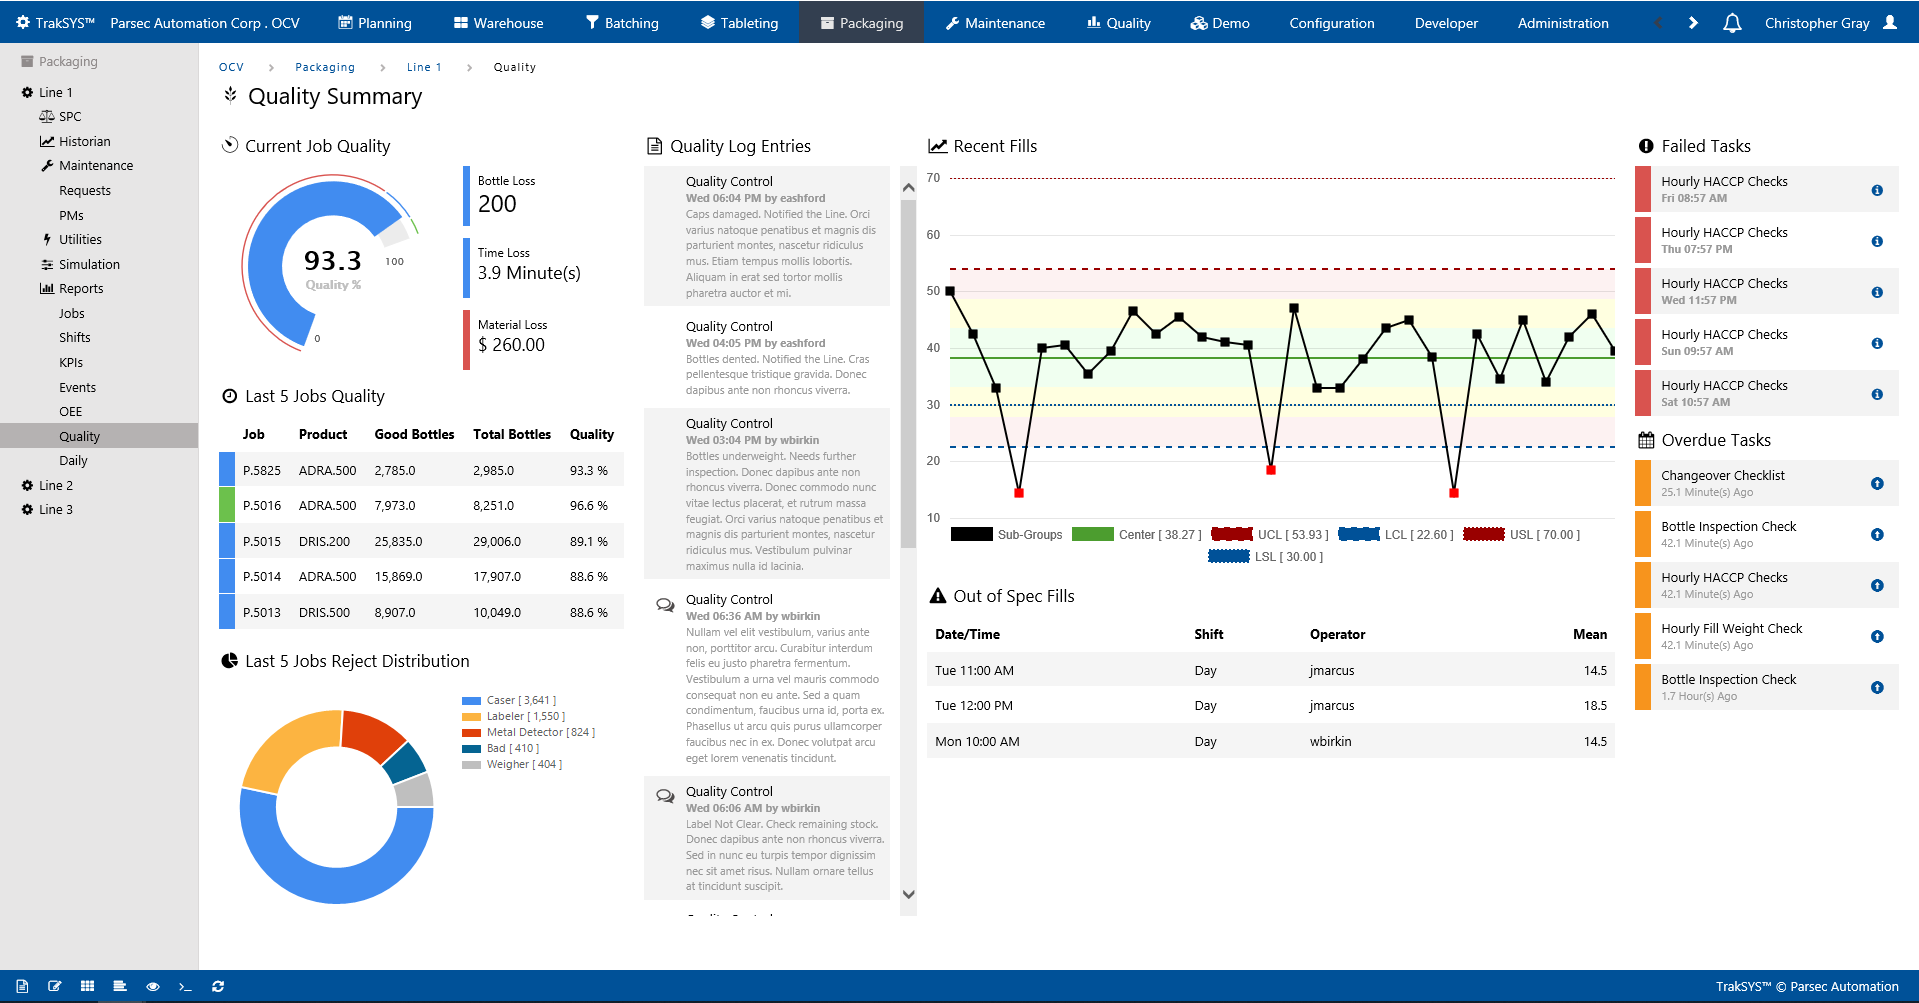This screenshot has height=1003, width=1919.
Task: Open the Maintenance top menu
Action: tap(995, 23)
